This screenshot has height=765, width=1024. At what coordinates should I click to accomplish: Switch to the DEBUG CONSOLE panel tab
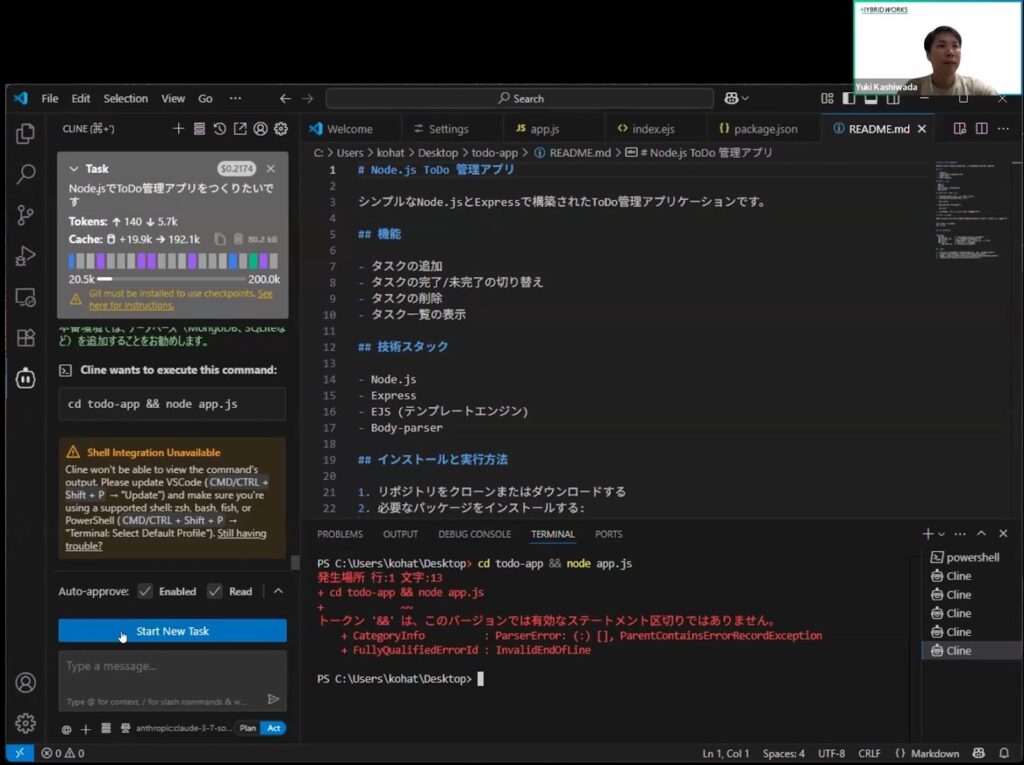[474, 534]
